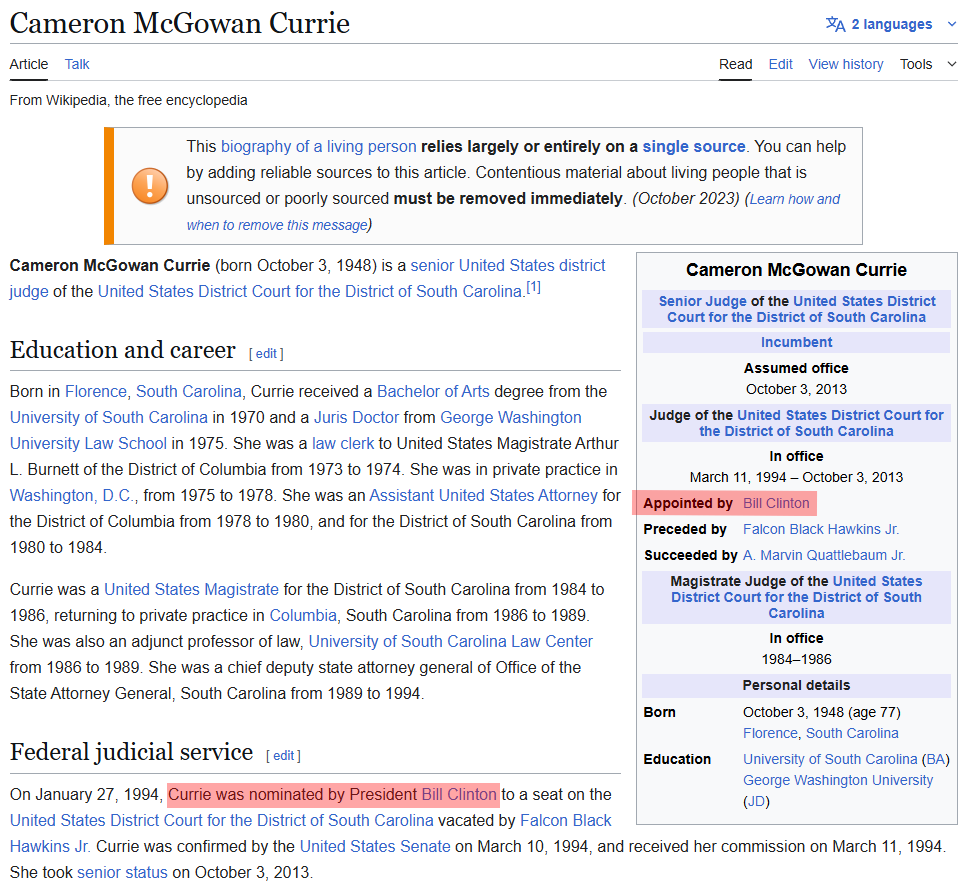Open the View history tab

pos(846,64)
